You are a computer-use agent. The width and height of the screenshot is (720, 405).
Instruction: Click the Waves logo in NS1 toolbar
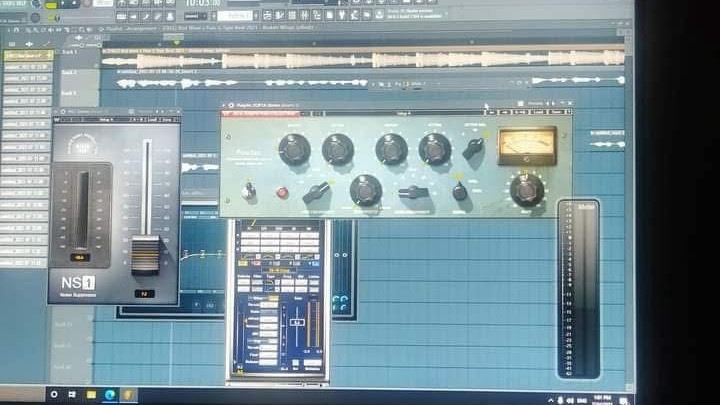pos(57,120)
